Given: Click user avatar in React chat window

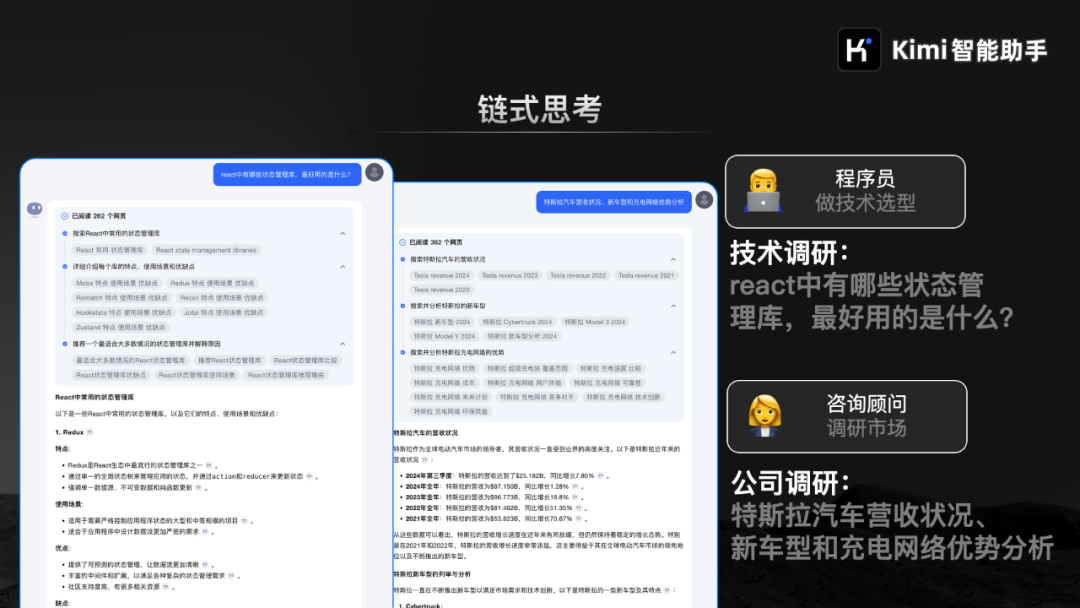Looking at the screenshot, I should pyautogui.click(x=375, y=172).
